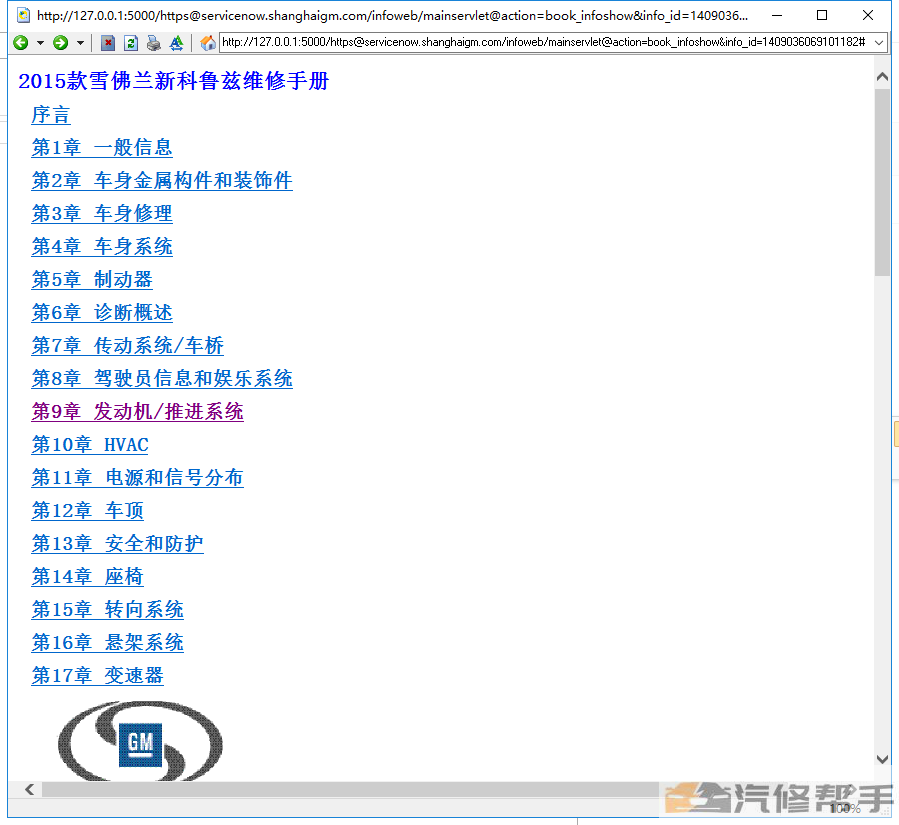The height and width of the screenshot is (825, 899).
Task: Refresh the page using the toolbar icon
Action: pos(131,43)
